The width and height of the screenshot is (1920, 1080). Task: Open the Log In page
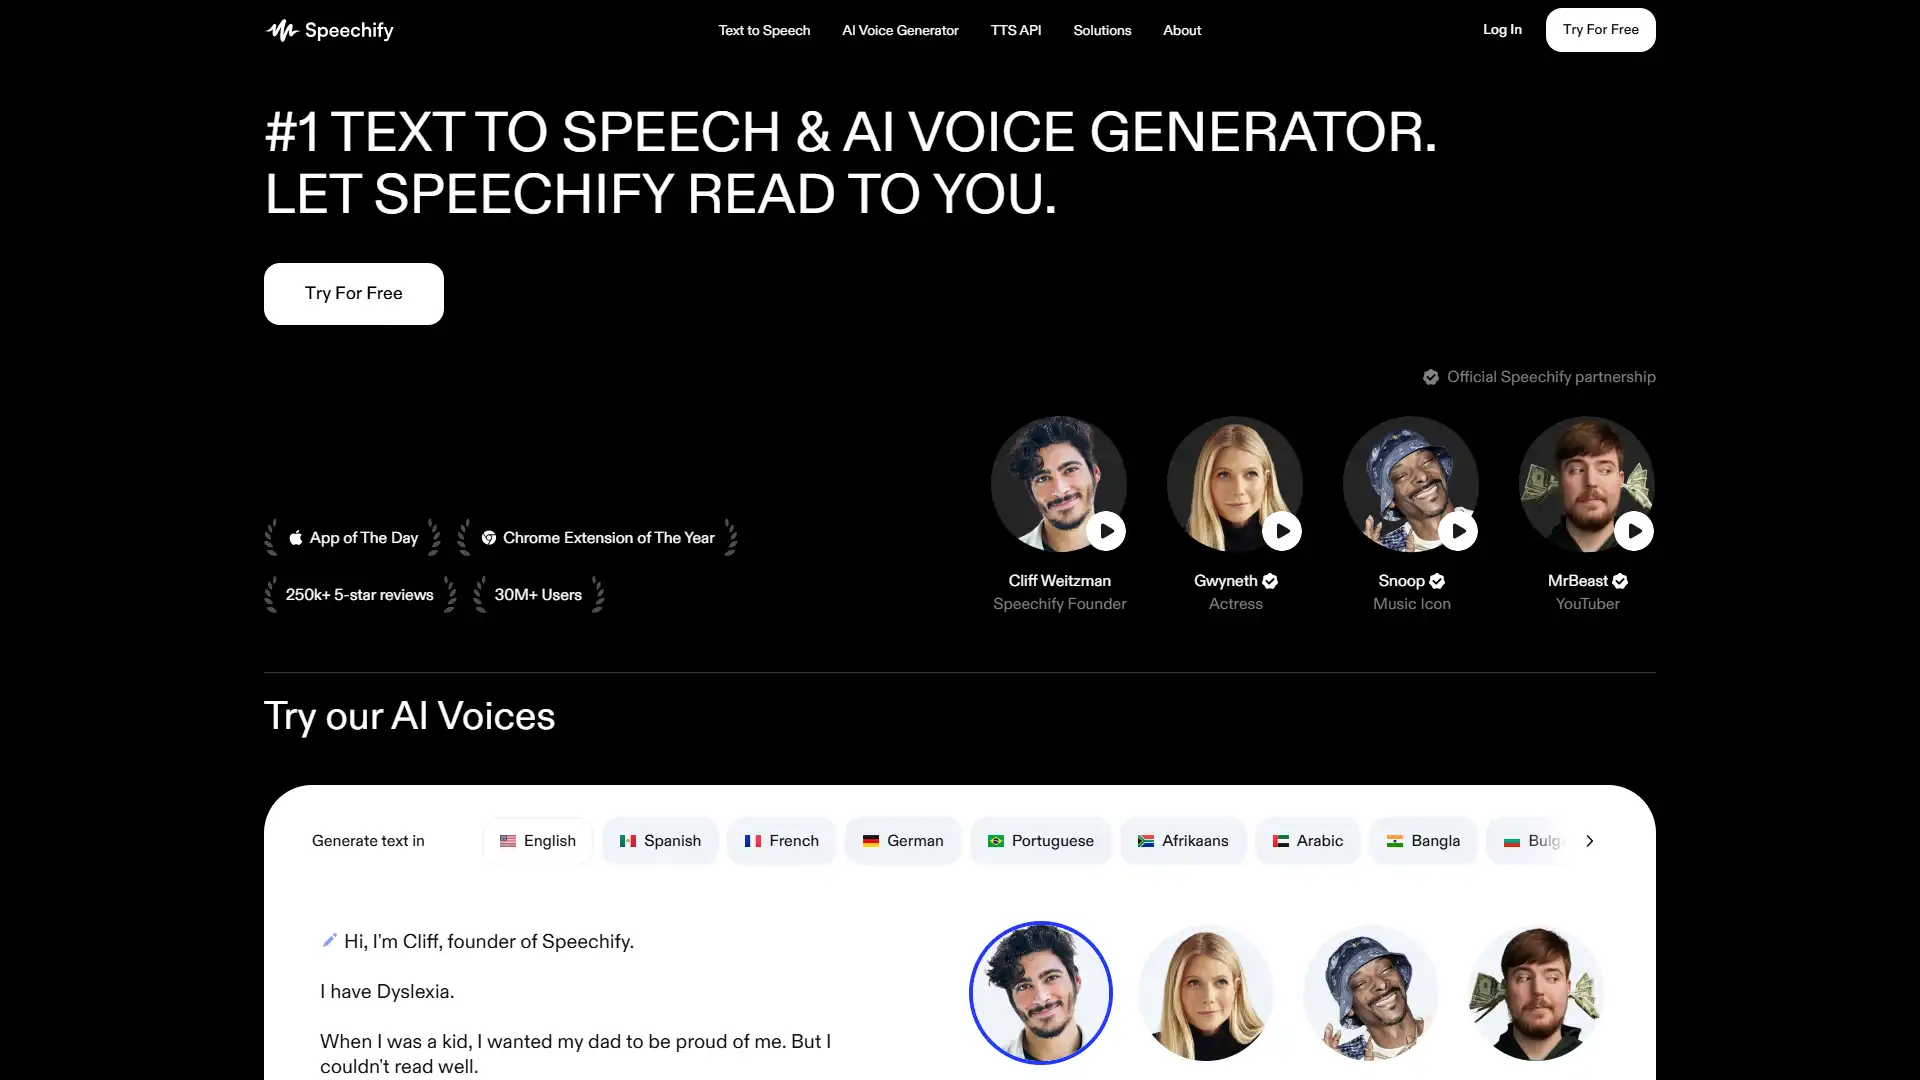click(1501, 29)
